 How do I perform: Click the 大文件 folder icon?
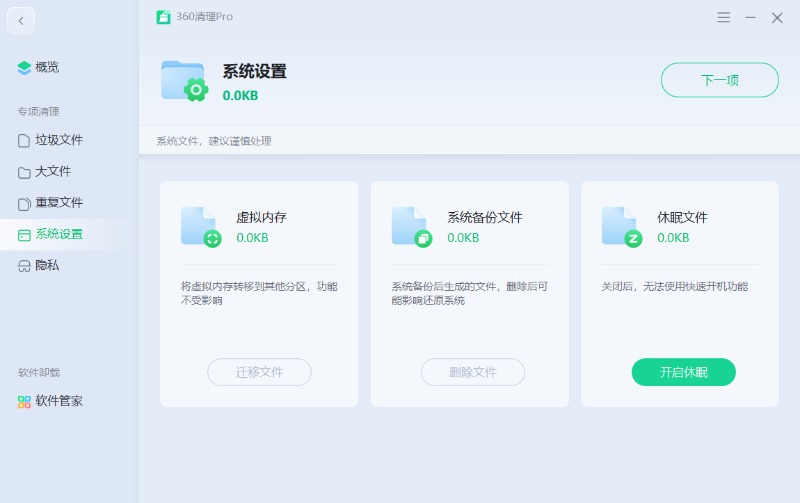(24, 172)
